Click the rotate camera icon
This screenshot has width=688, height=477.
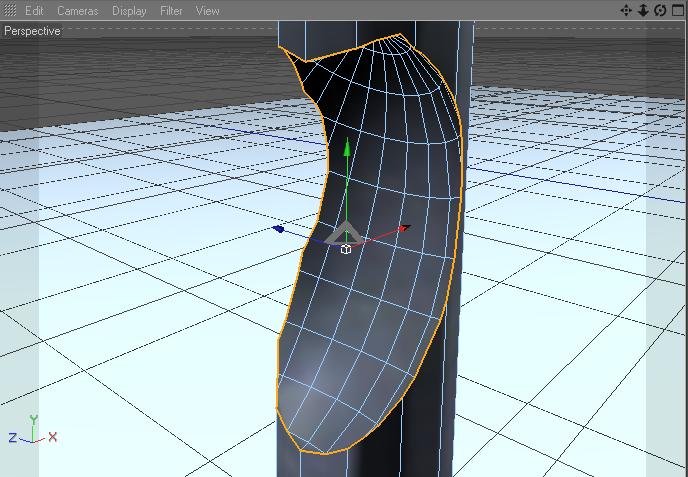click(660, 10)
